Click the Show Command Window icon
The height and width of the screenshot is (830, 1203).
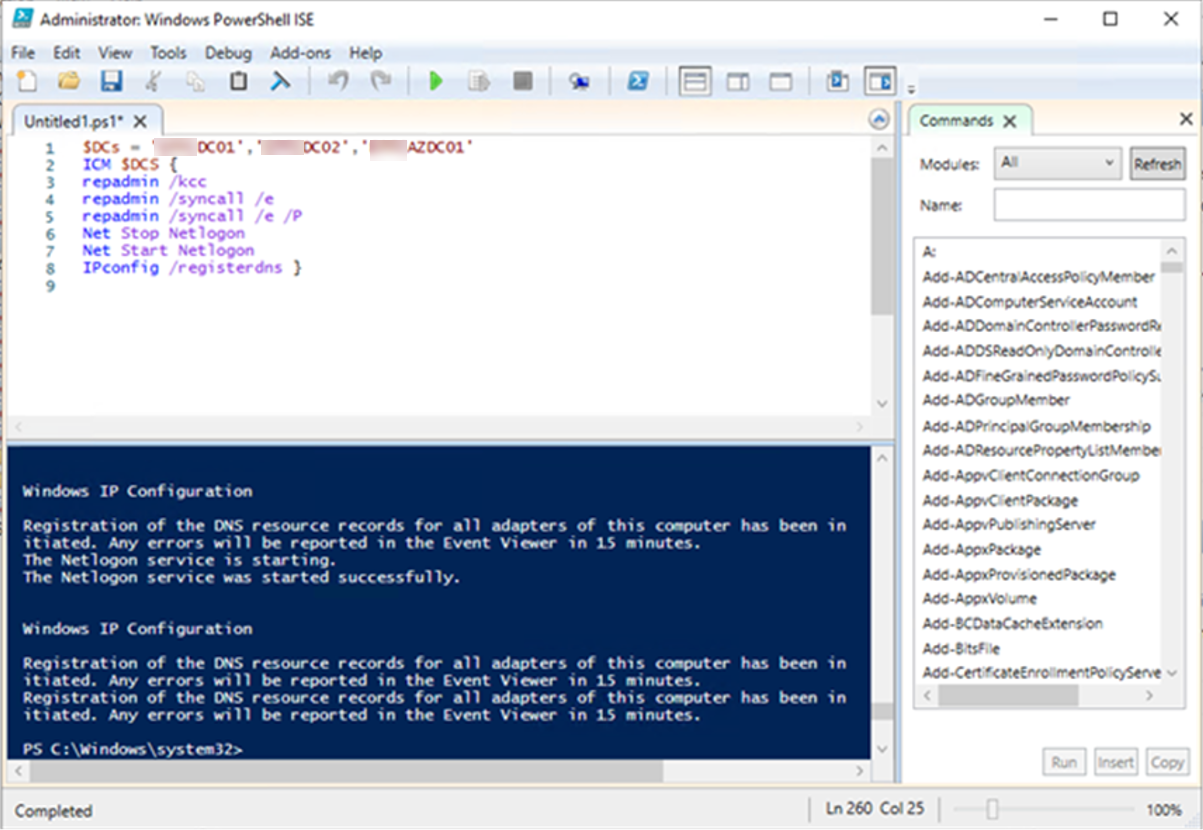(837, 82)
